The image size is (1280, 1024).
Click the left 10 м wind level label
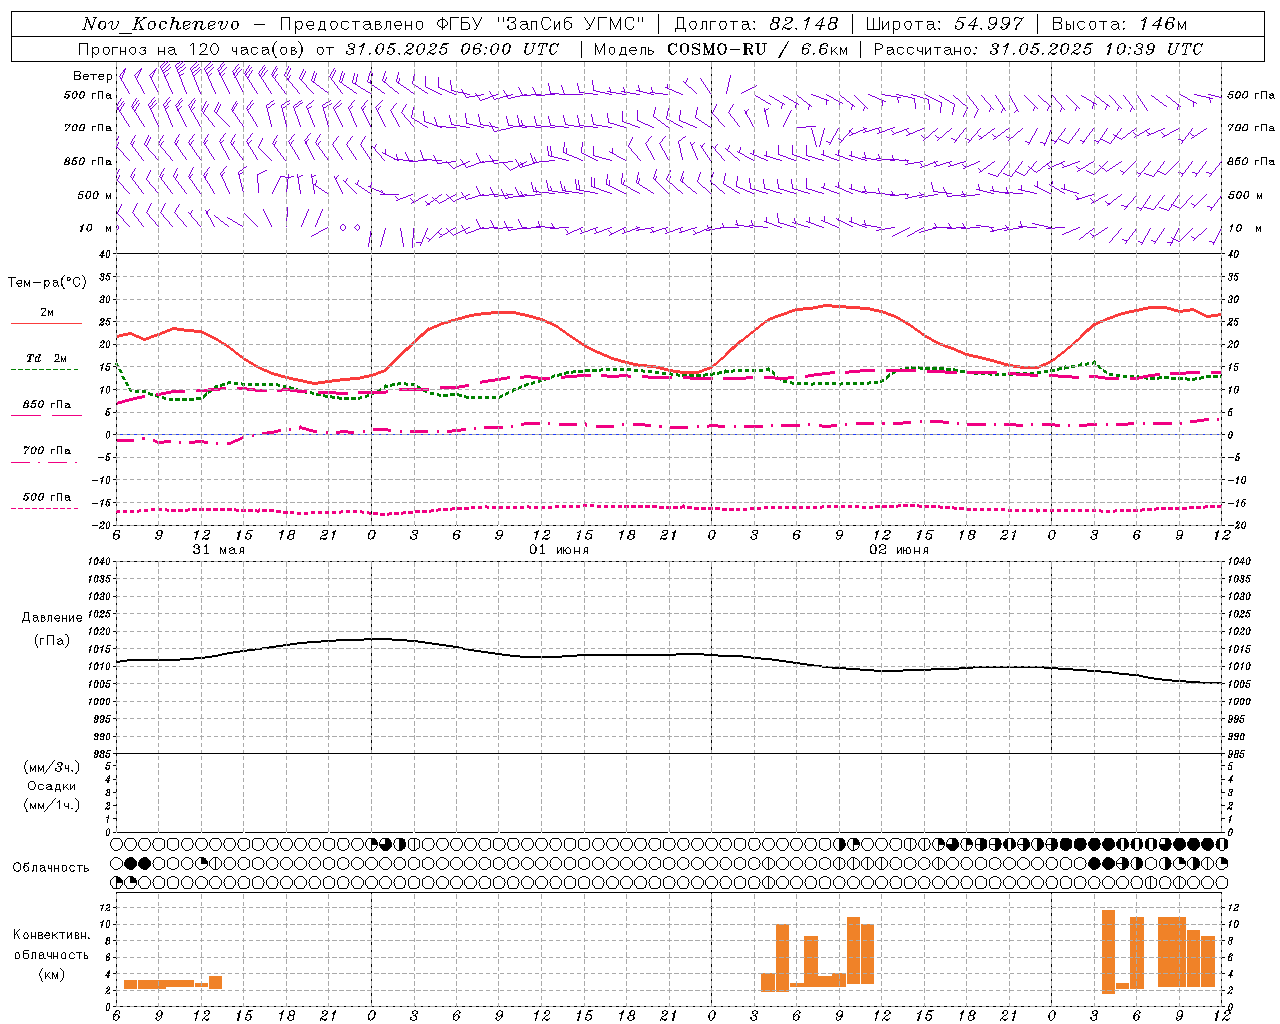(x=95, y=228)
